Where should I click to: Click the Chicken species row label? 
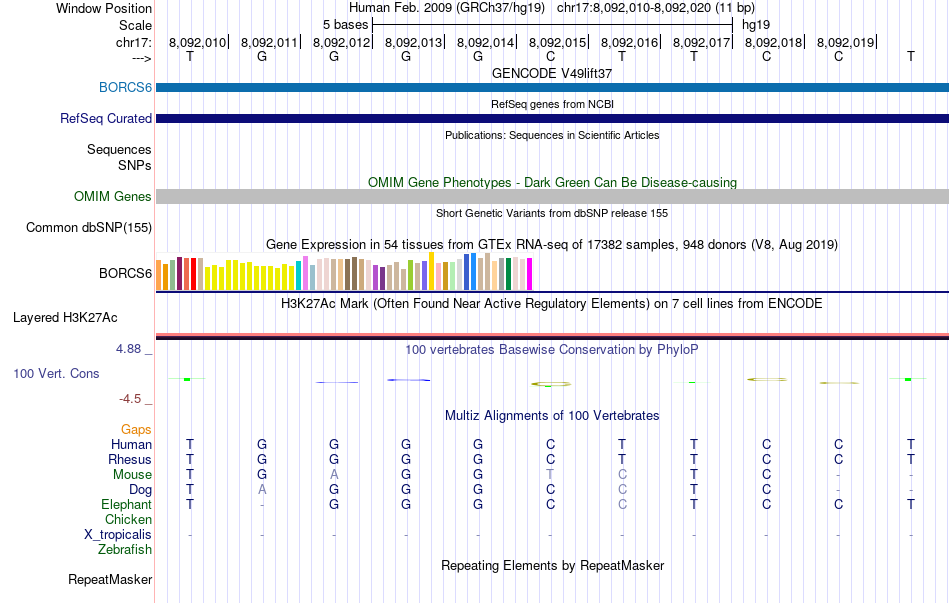(x=128, y=519)
